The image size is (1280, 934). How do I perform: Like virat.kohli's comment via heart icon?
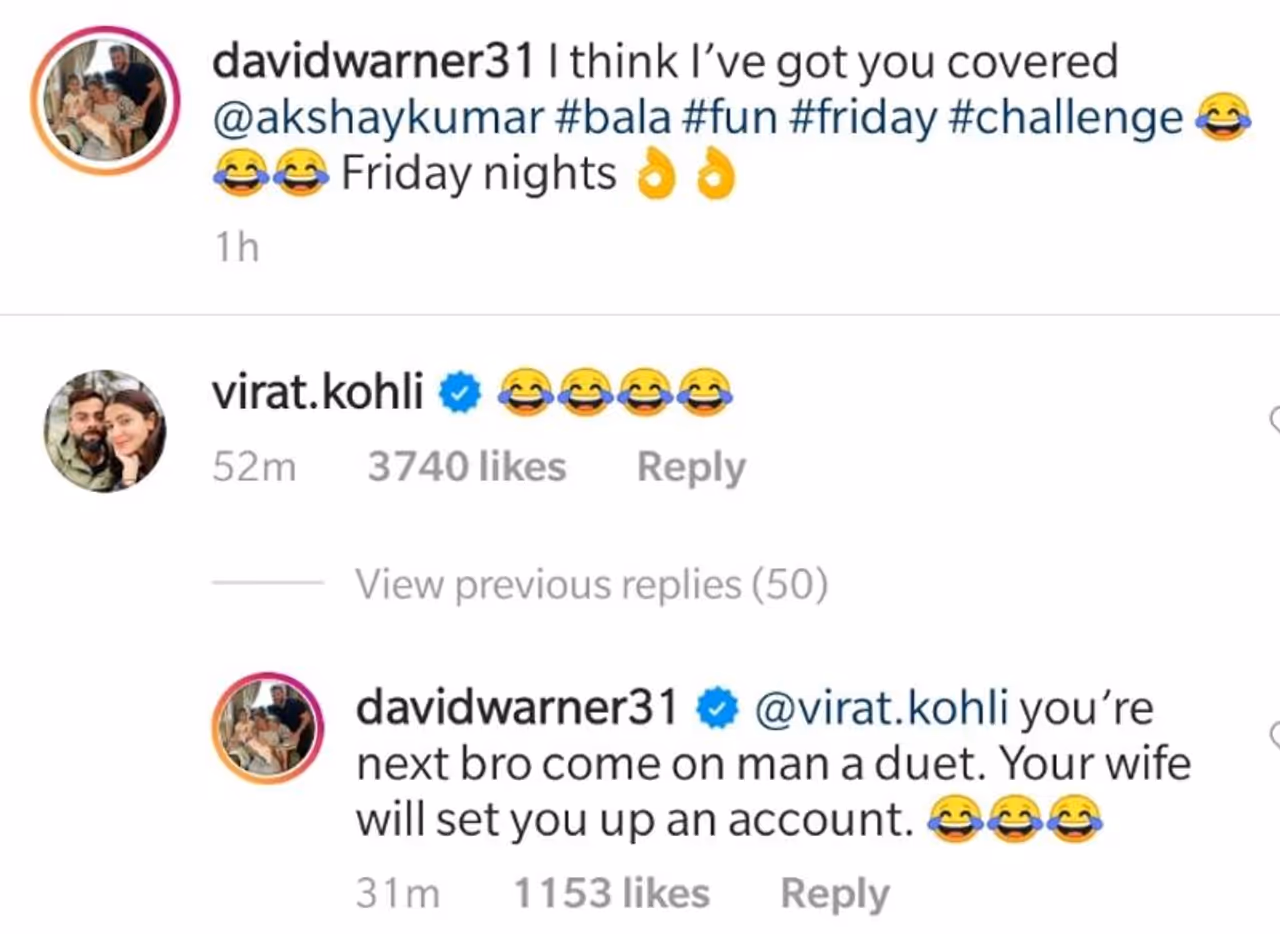pos(1275,420)
